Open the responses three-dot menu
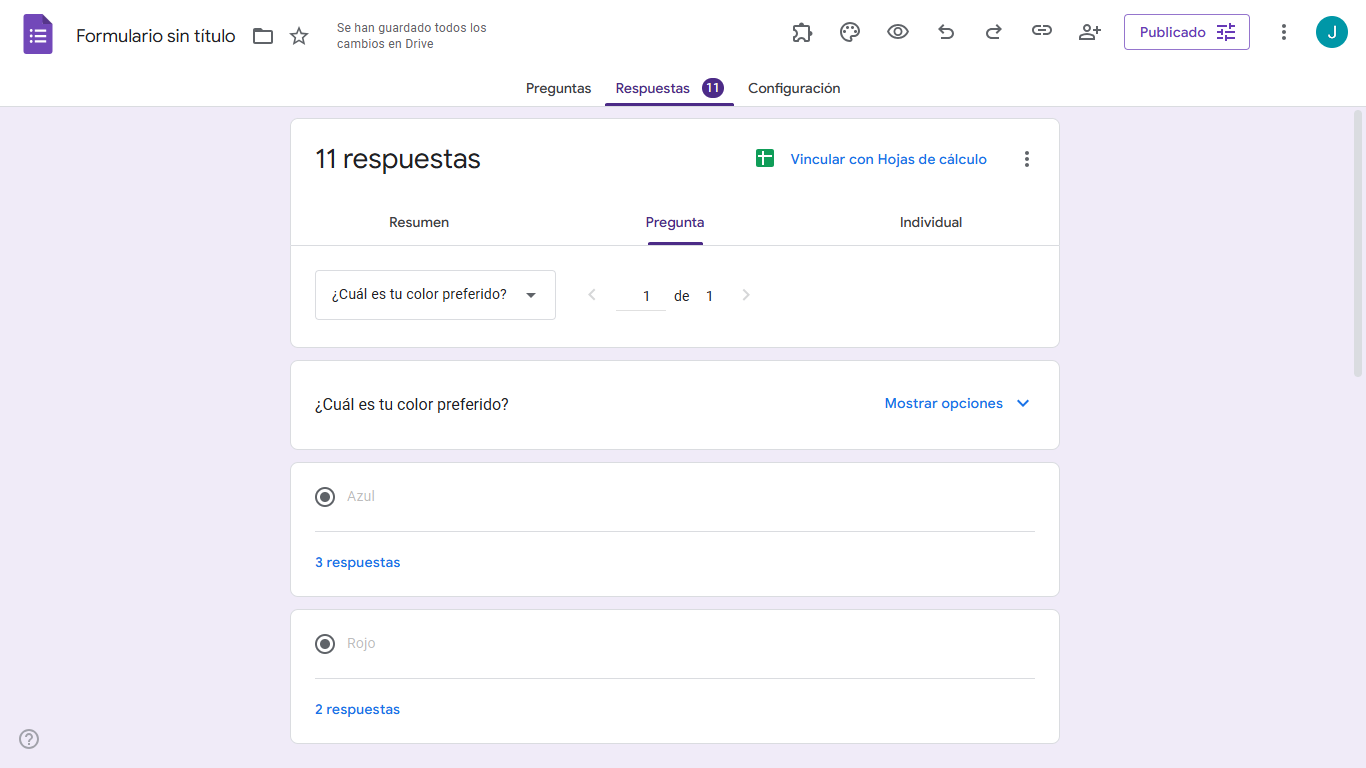 click(1026, 158)
